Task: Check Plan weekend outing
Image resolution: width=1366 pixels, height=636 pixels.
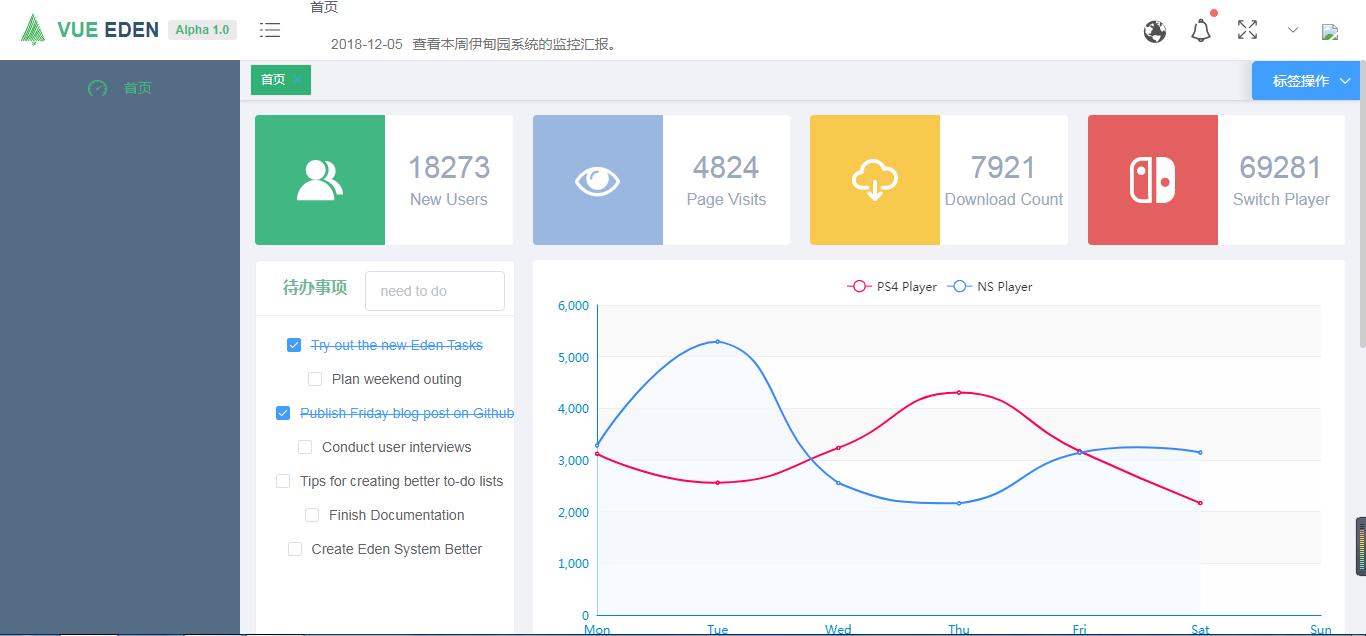Action: (x=315, y=379)
